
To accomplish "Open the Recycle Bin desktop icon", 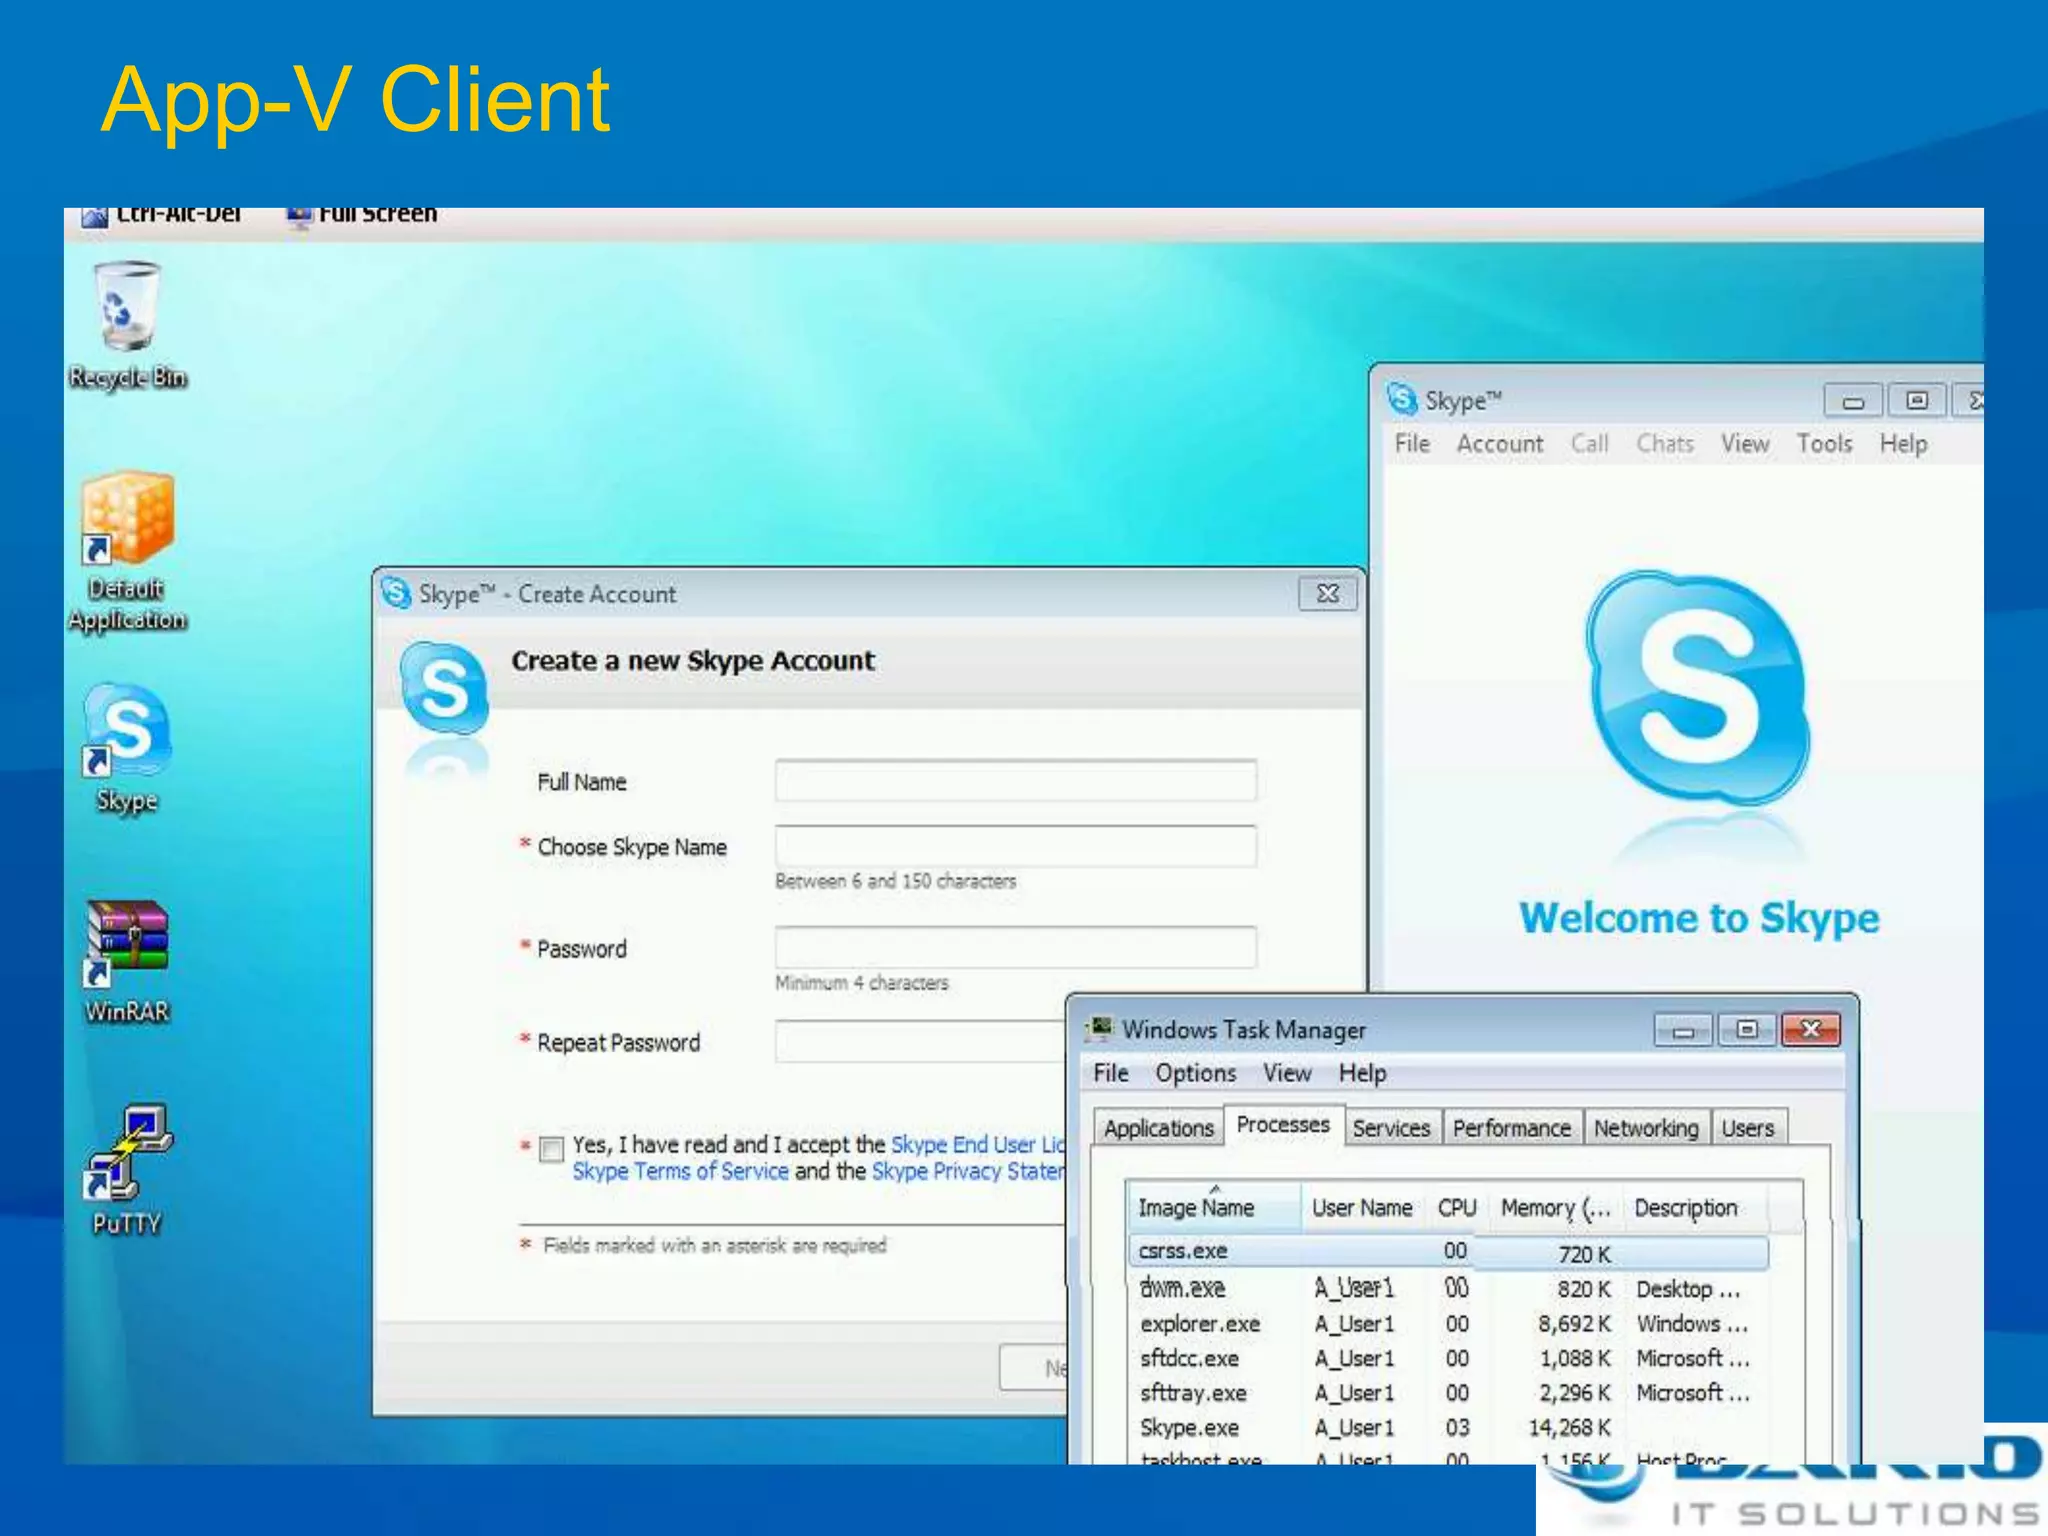I will (x=128, y=325).
